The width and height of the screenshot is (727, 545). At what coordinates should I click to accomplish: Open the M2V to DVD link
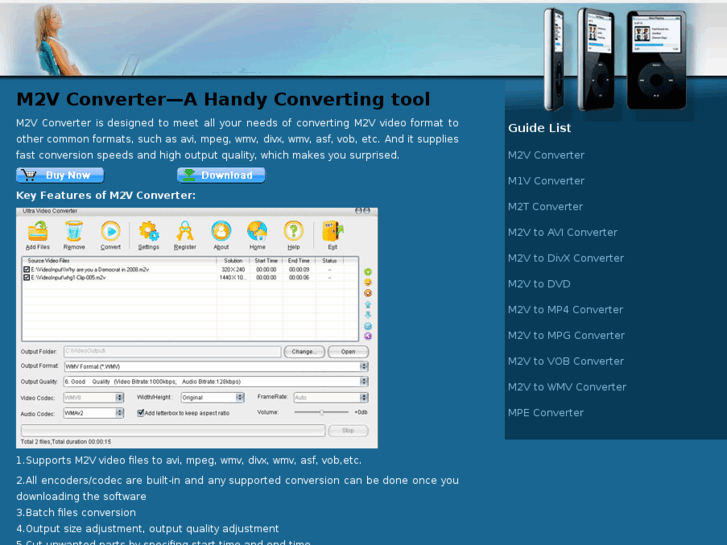[539, 284]
